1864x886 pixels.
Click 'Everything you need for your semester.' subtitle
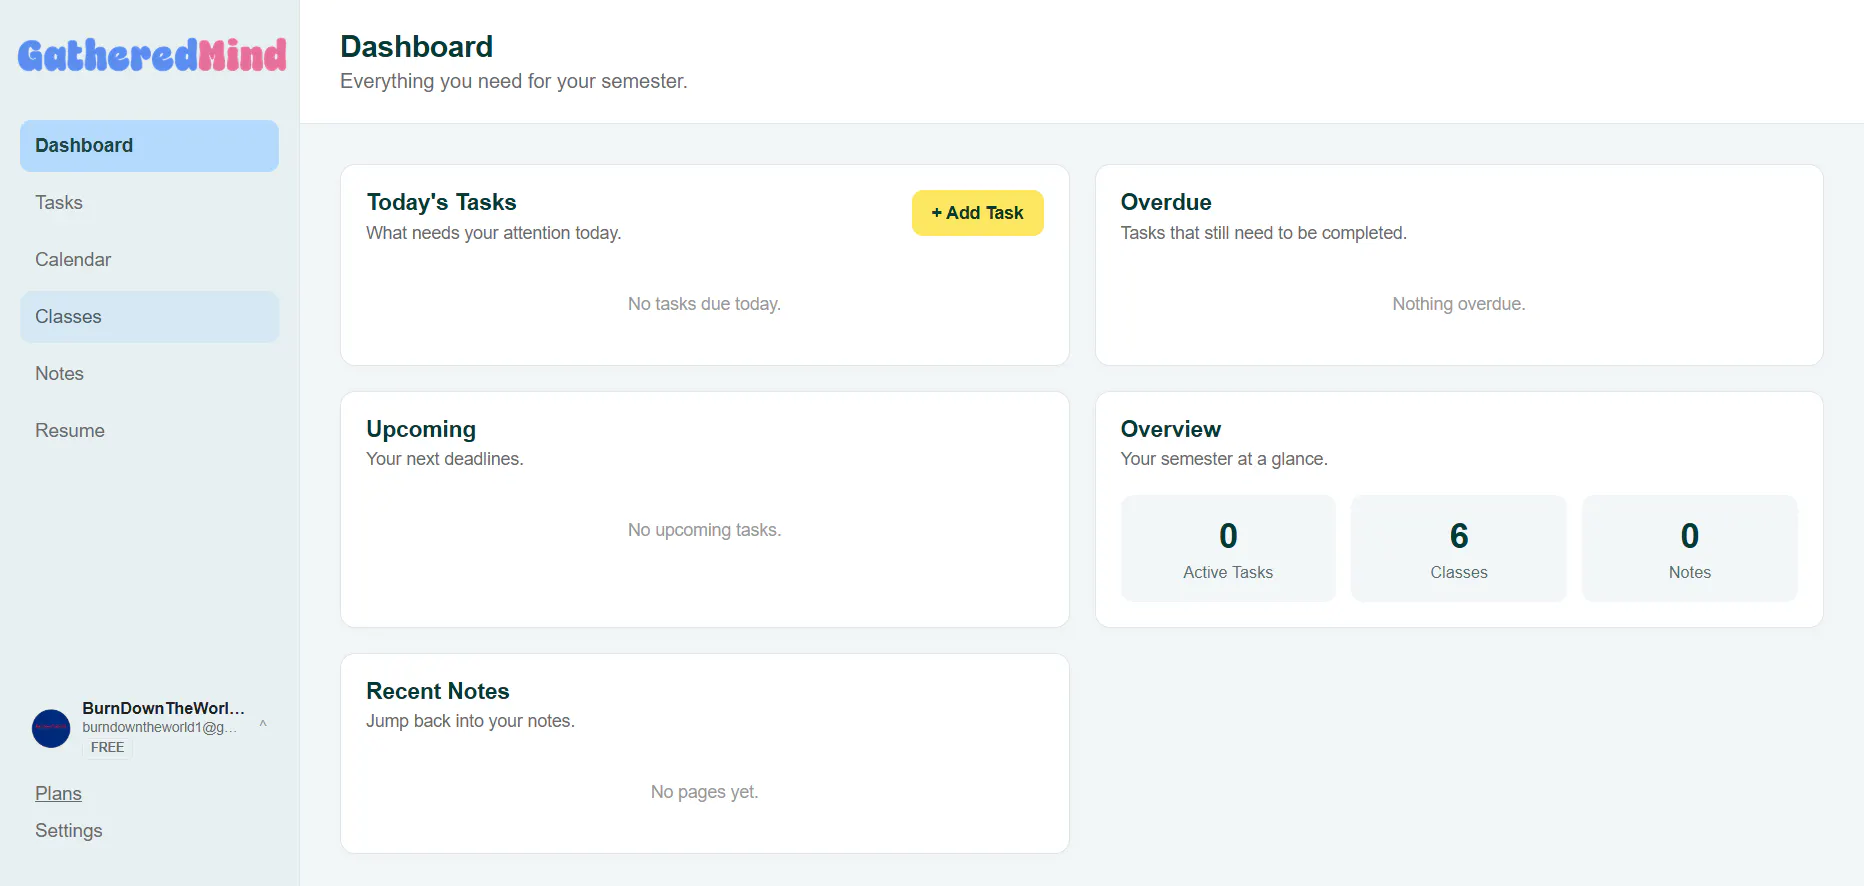pyautogui.click(x=514, y=81)
